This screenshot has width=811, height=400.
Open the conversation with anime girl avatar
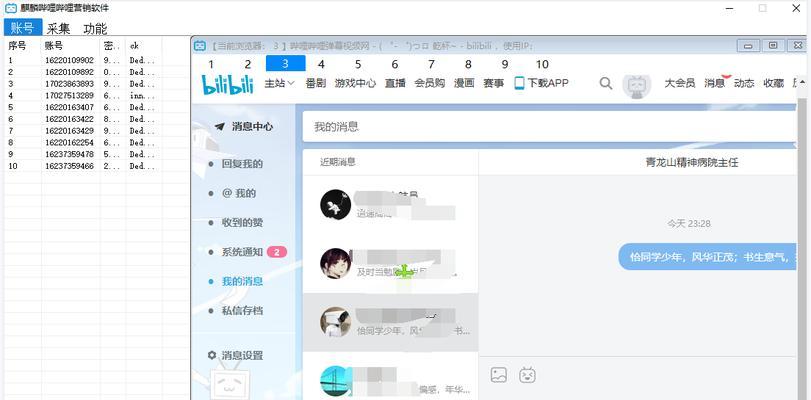390,264
